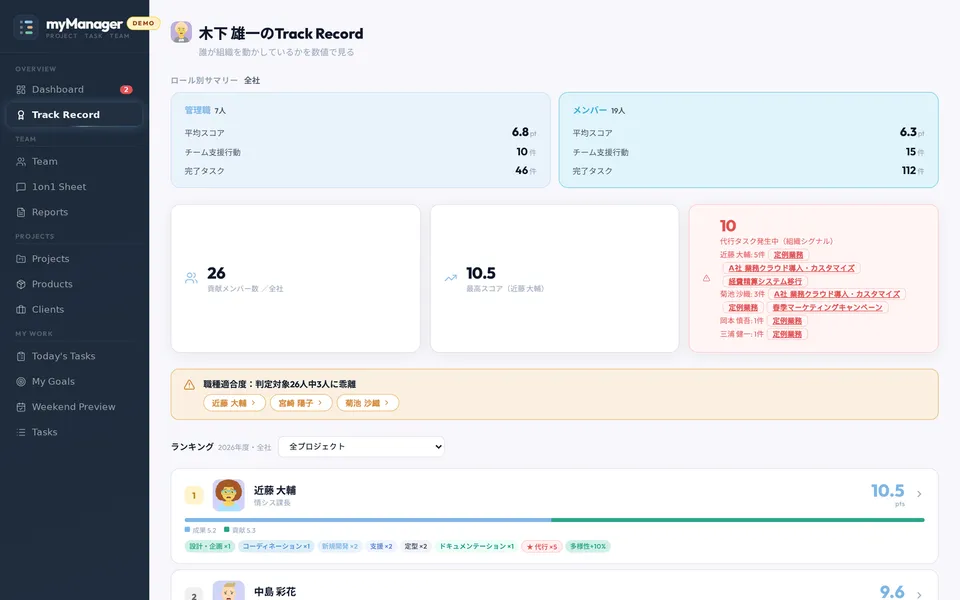Click the 支援×2 tag

(381, 546)
